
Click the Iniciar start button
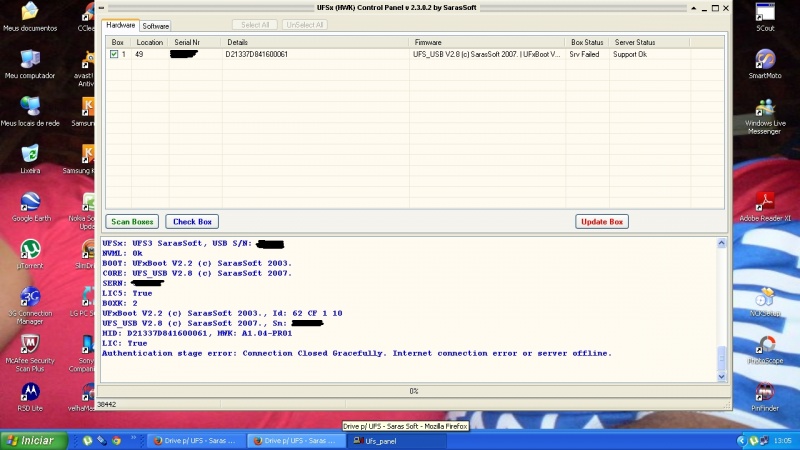click(x=34, y=440)
